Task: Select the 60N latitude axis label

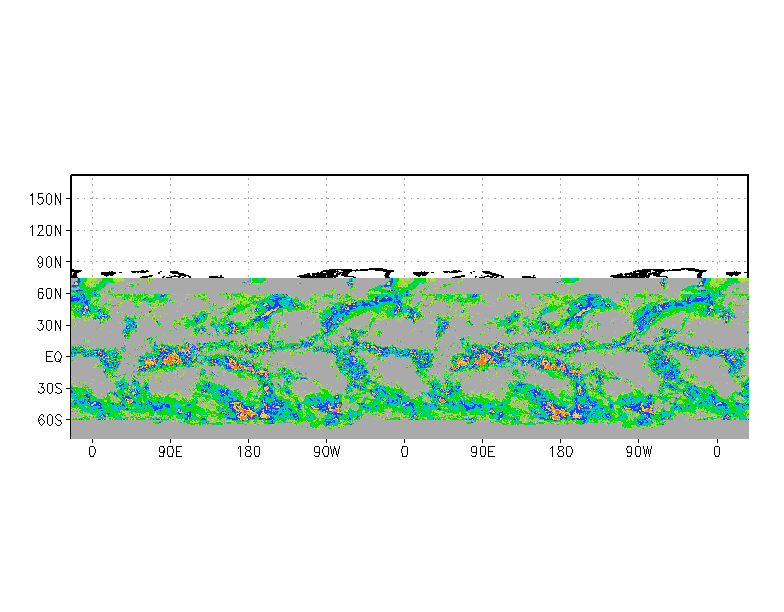Action: [50, 294]
